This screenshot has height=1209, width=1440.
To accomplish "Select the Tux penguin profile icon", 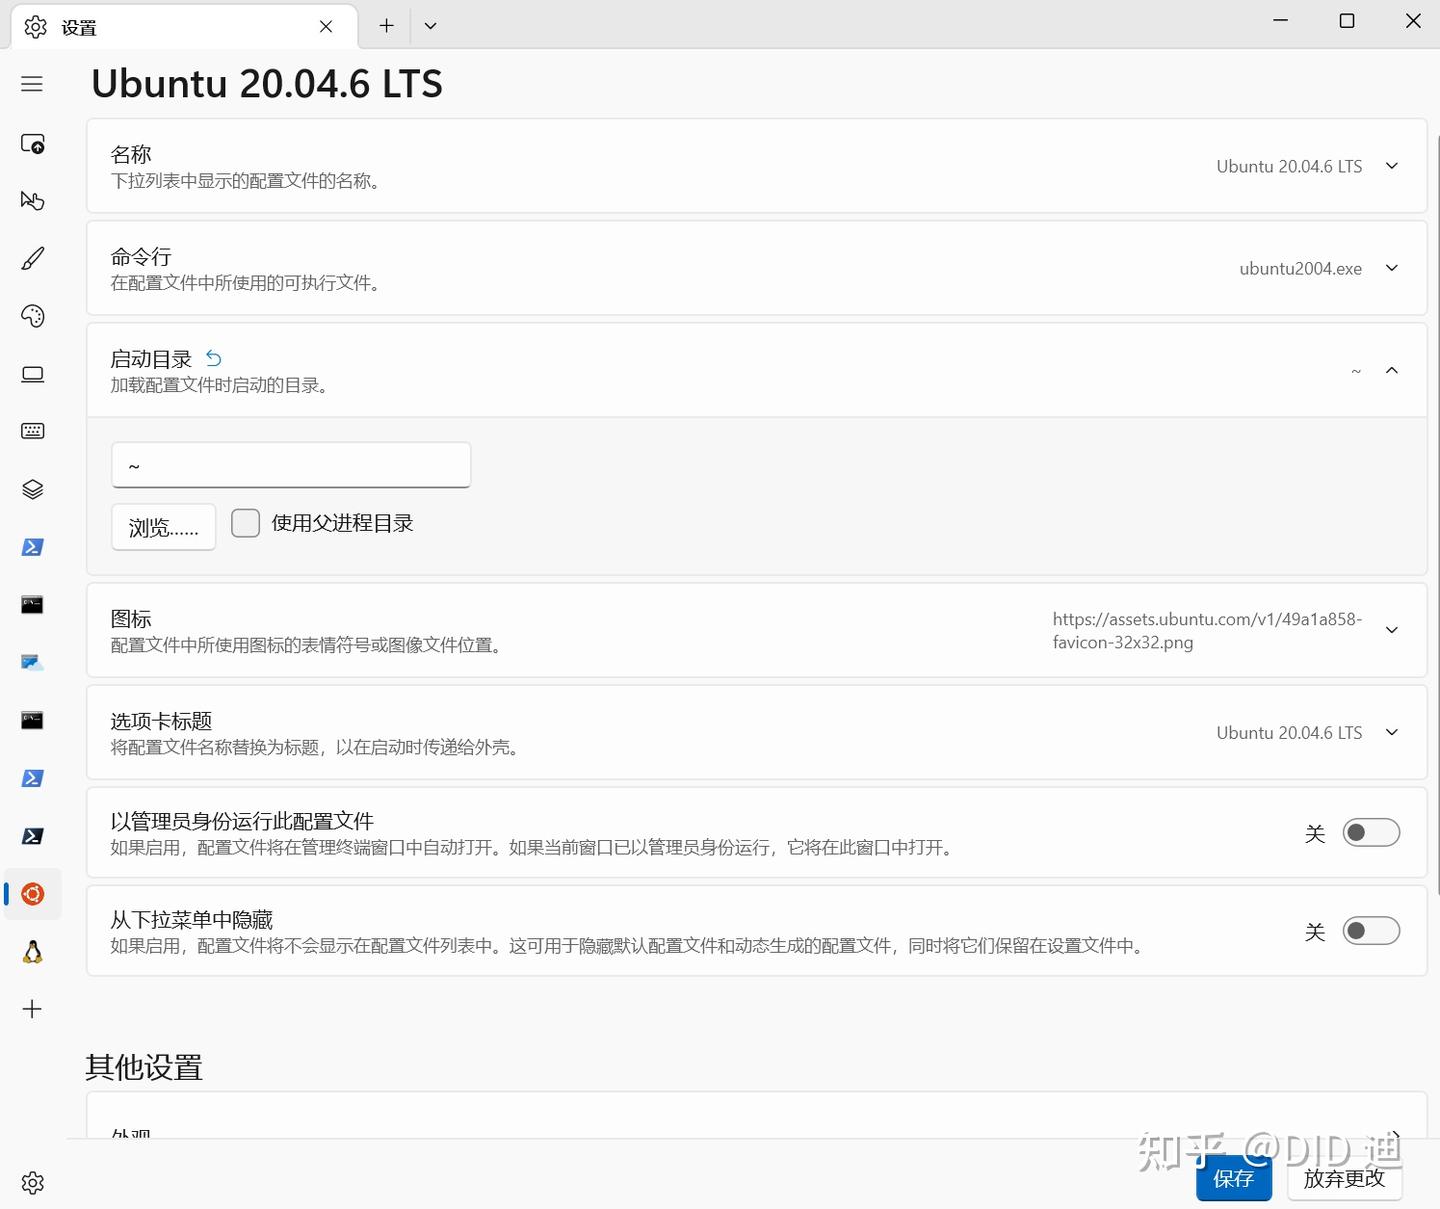I will tap(32, 951).
